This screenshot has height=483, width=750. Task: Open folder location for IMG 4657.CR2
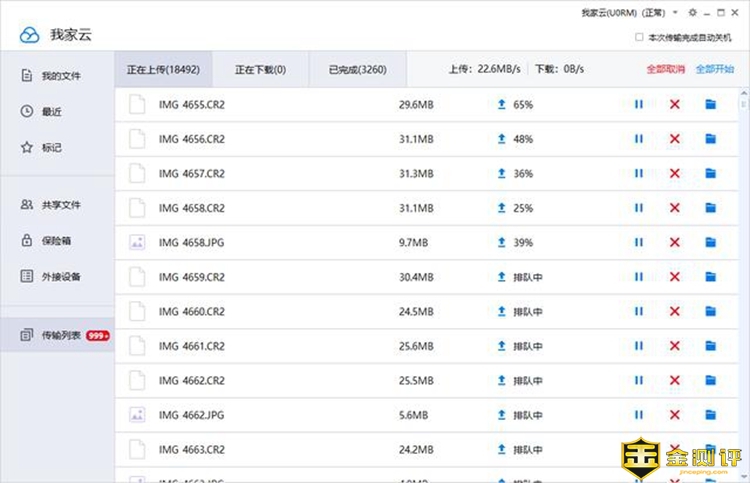[711, 173]
